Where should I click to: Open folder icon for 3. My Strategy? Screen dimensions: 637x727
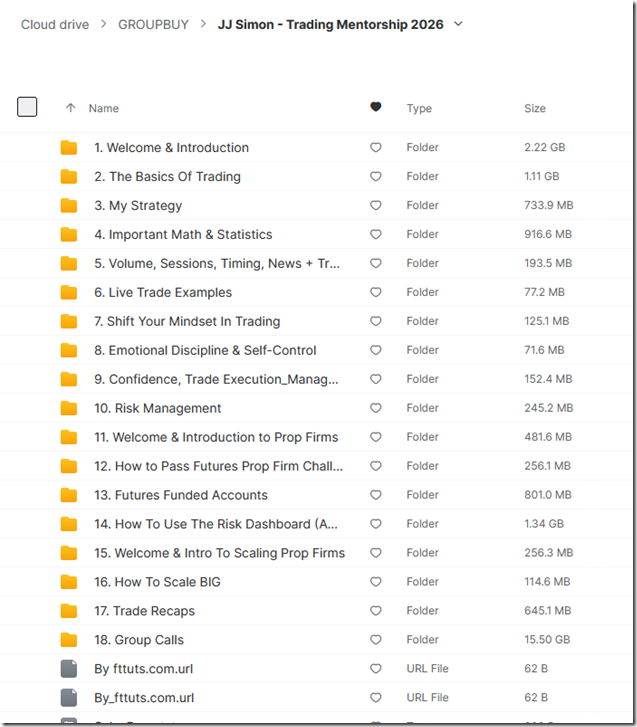pyautogui.click(x=69, y=205)
